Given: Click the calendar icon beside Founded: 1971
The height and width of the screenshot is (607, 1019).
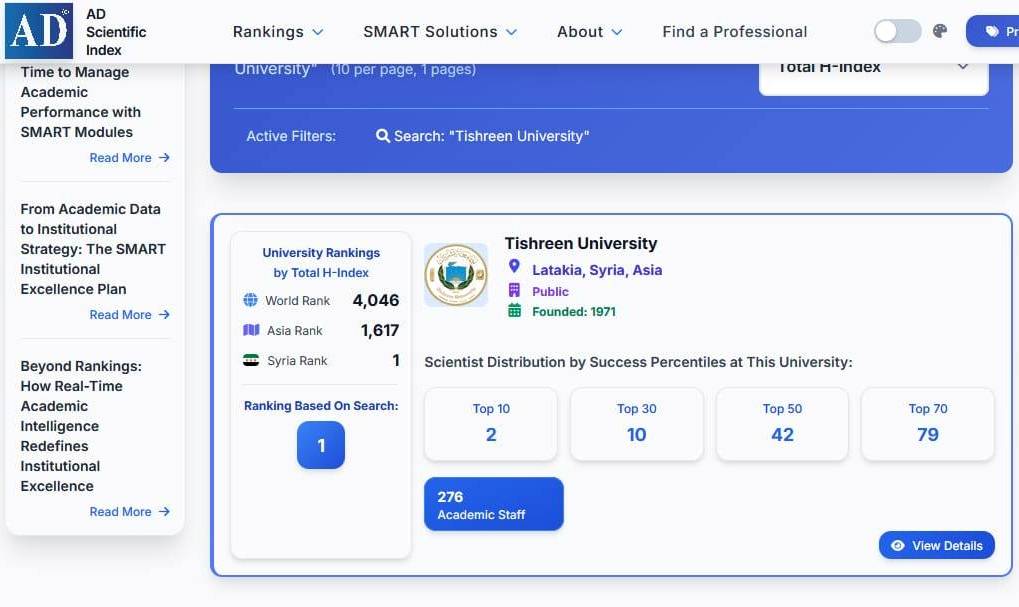Looking at the screenshot, I should point(516,311).
